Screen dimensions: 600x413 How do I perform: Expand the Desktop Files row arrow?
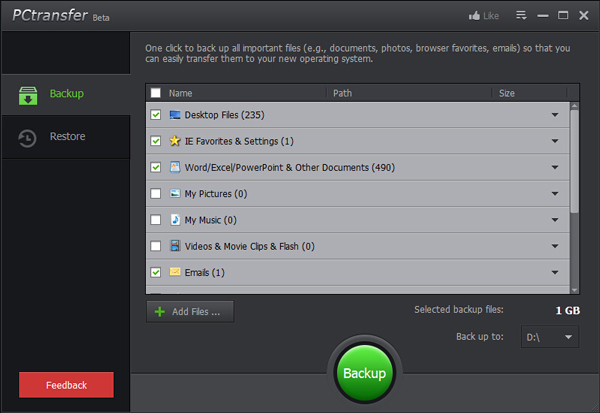coord(555,115)
